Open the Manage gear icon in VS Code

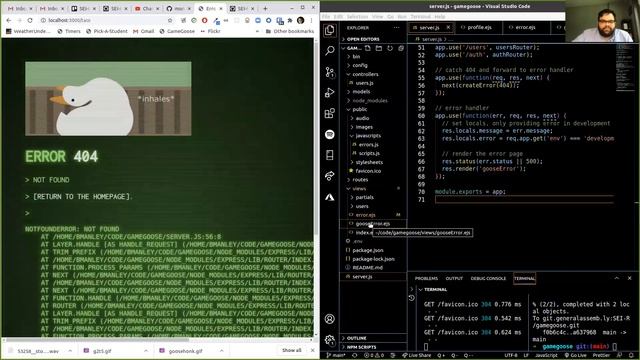(x=330, y=340)
